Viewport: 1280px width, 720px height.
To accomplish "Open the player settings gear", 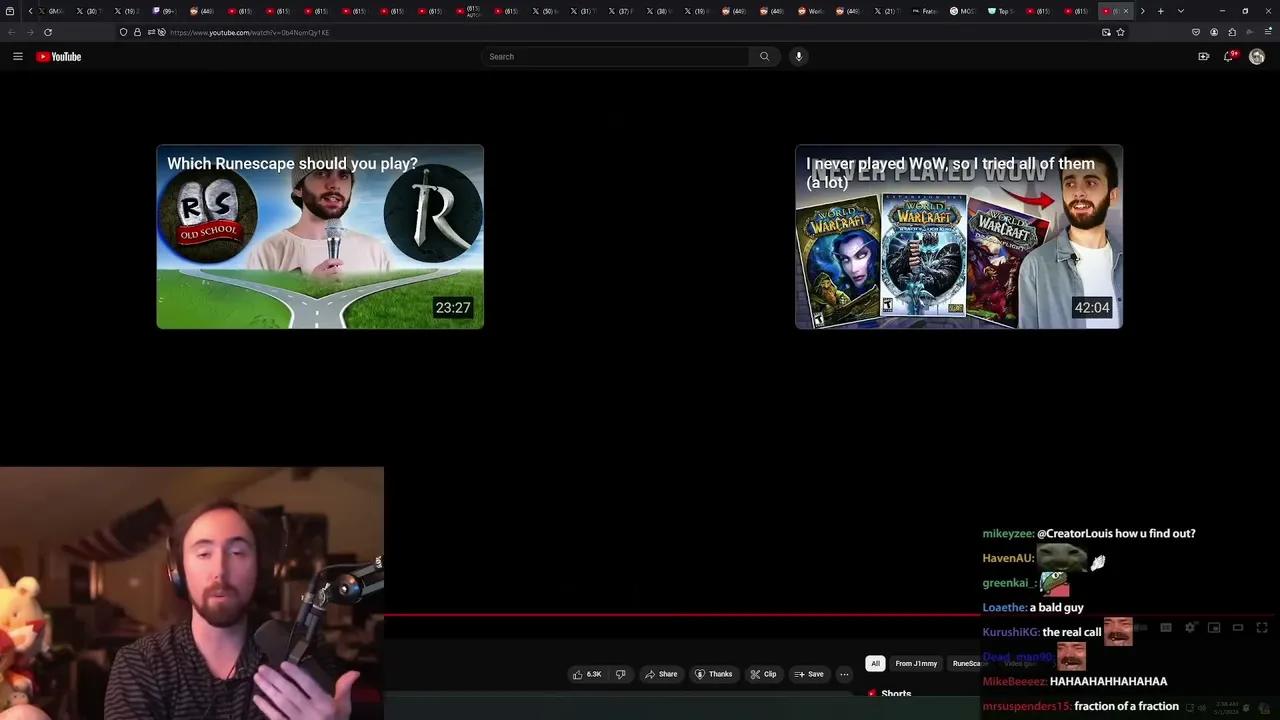I will (1190, 628).
